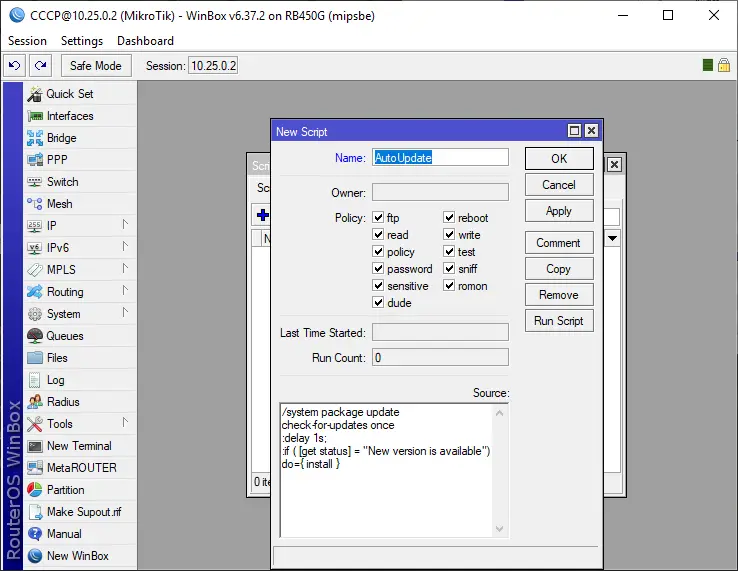The image size is (738, 571).
Task: Click the System gear icon in the sidebar
Action: pos(35,314)
